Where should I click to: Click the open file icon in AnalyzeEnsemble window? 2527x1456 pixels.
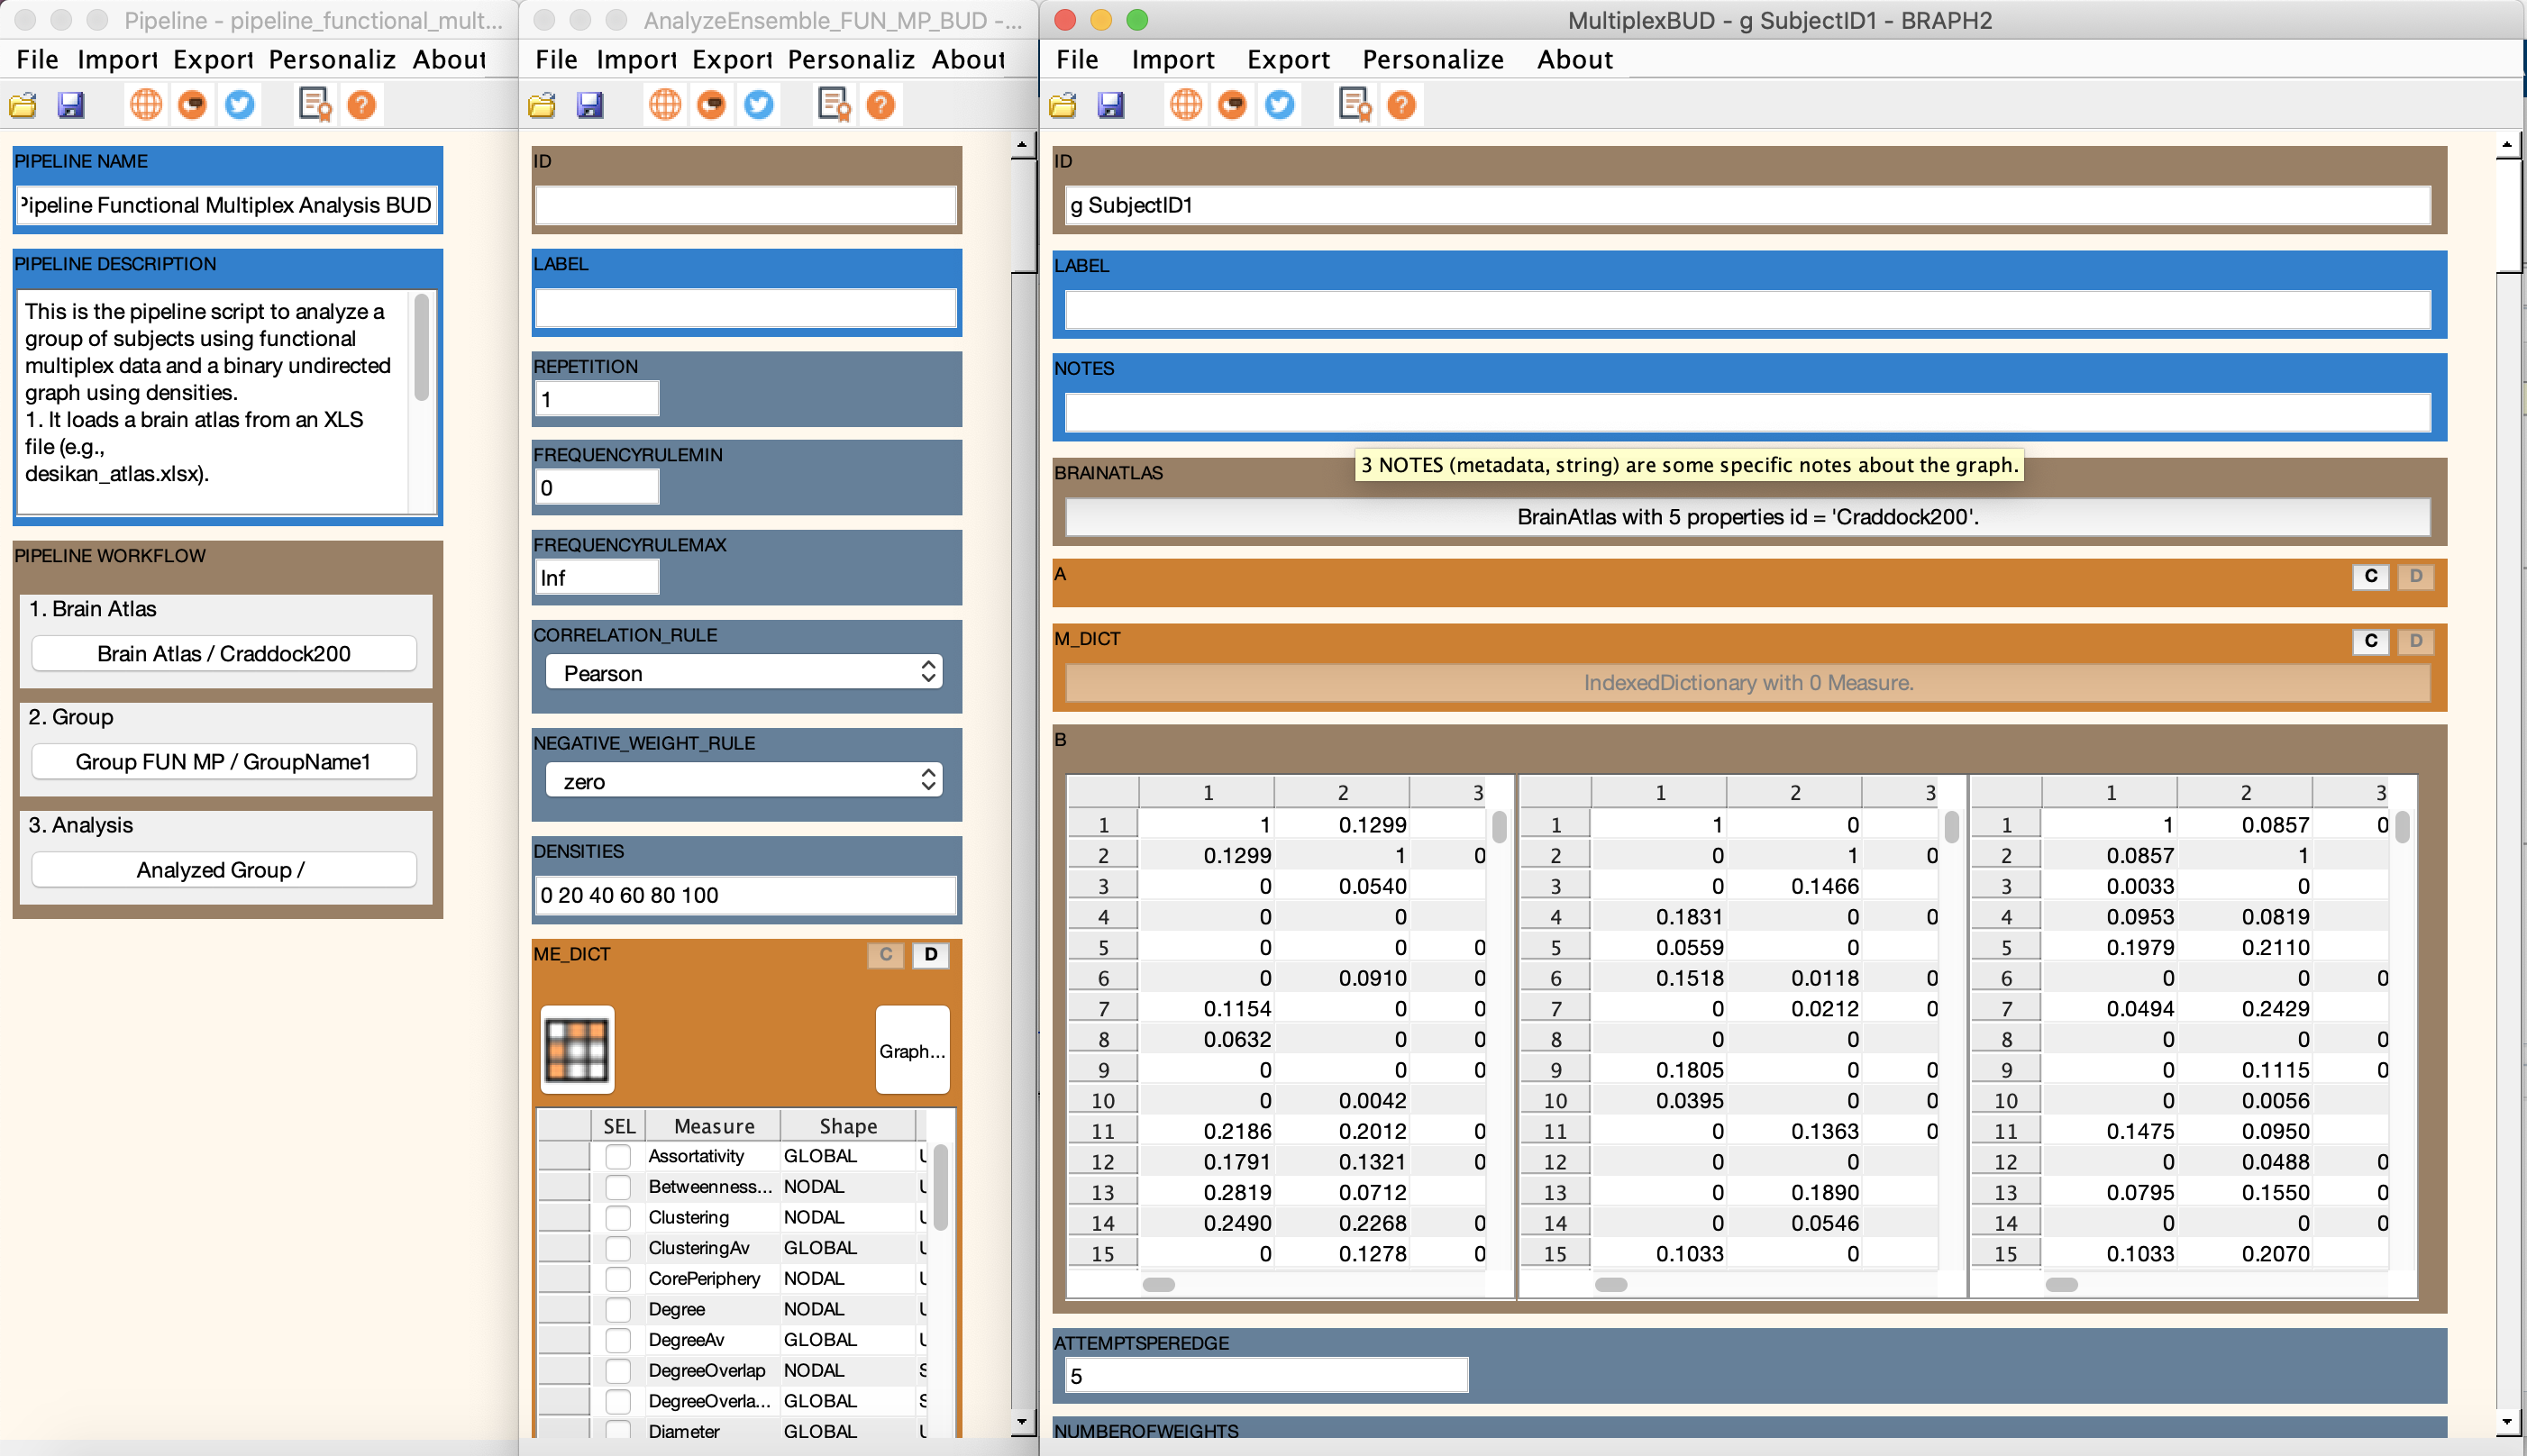point(541,104)
